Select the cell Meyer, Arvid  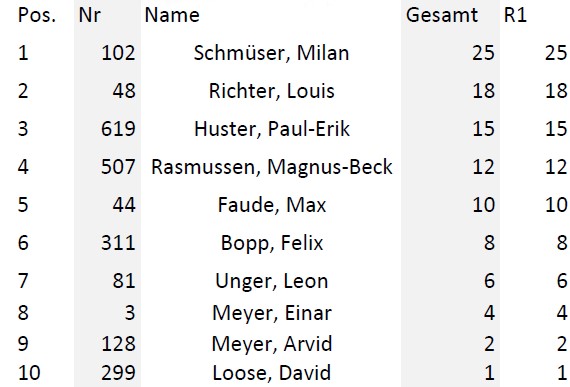click(272, 344)
